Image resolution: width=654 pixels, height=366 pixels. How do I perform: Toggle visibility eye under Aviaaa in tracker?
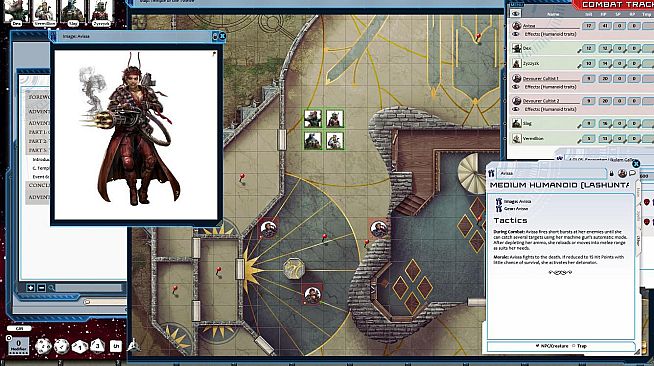pos(516,34)
